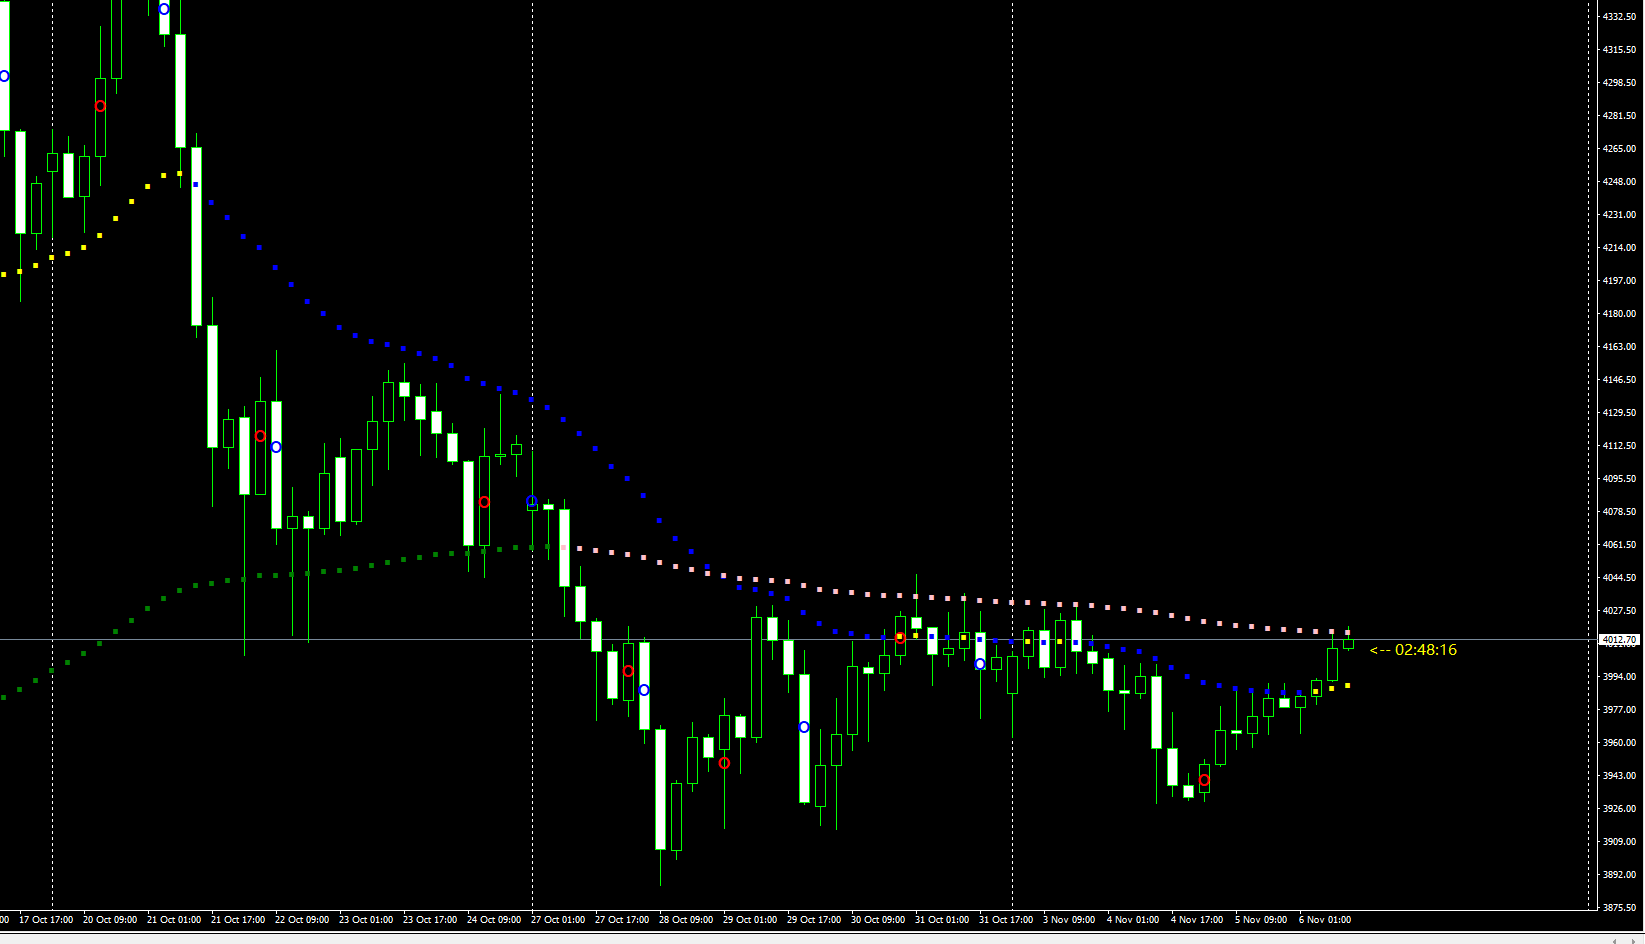Screen dimensions: 1645x944
Task: Click the 6 Nov 01:00 time axis label
Action: (1325, 920)
